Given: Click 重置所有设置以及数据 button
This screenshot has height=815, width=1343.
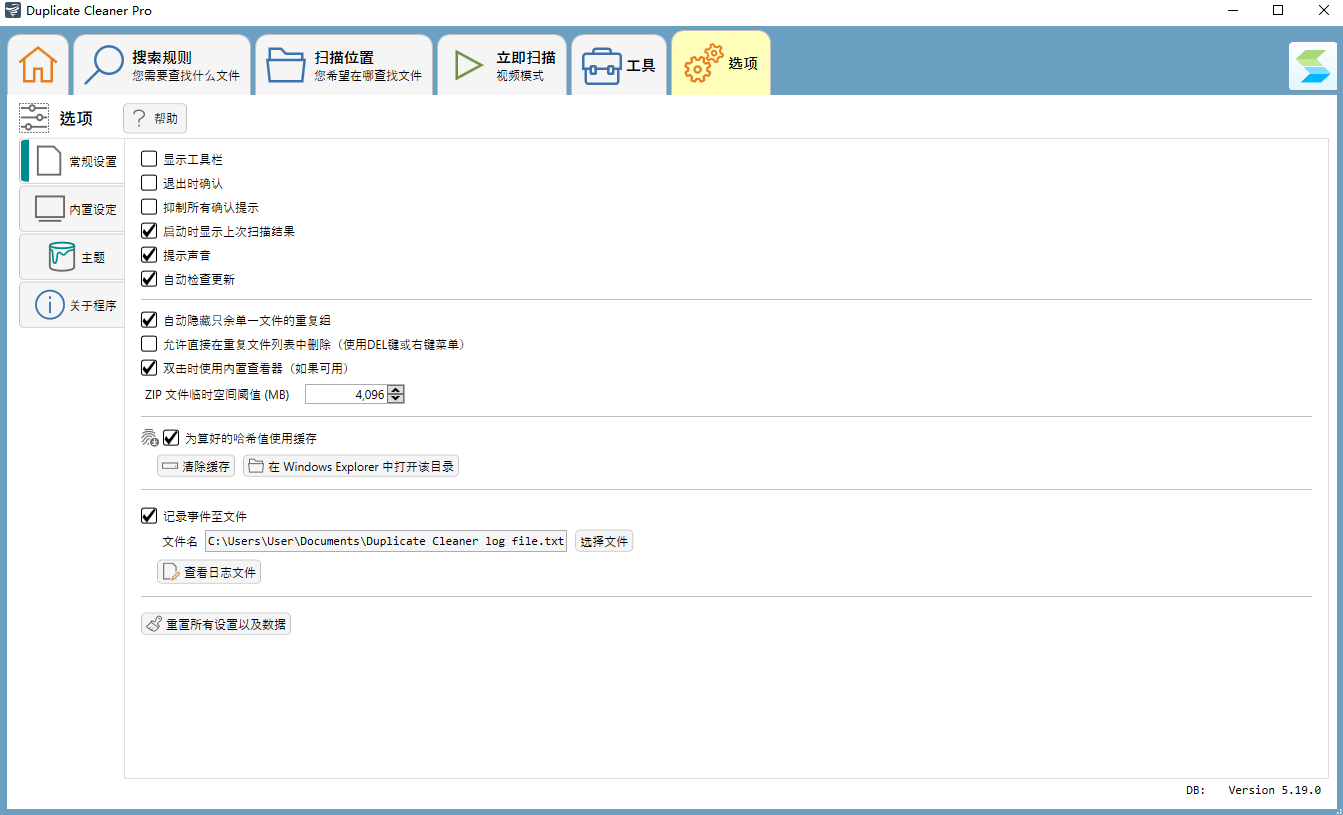Looking at the screenshot, I should pos(216,624).
